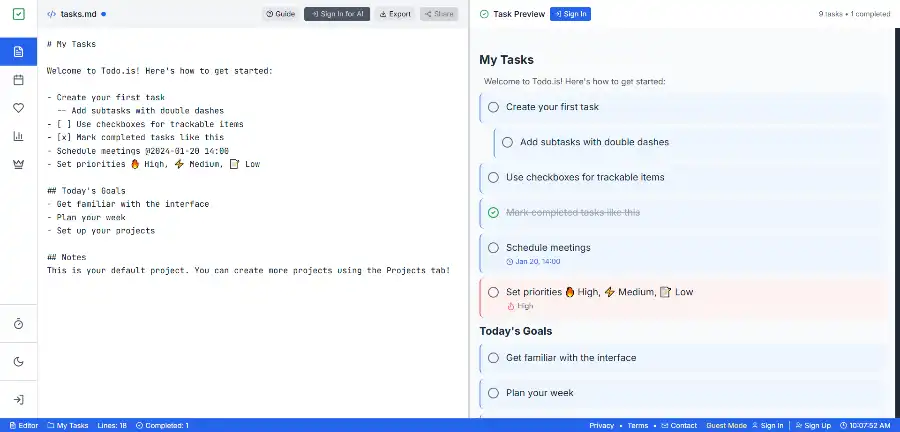Click Sign in for AI button
This screenshot has height=432, width=900.
click(337, 14)
